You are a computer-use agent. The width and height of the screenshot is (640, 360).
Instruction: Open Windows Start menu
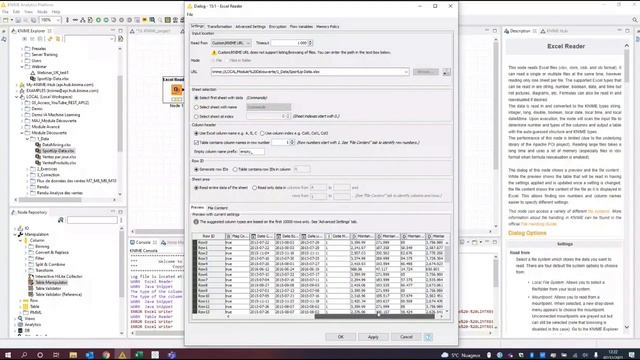click(8, 355)
